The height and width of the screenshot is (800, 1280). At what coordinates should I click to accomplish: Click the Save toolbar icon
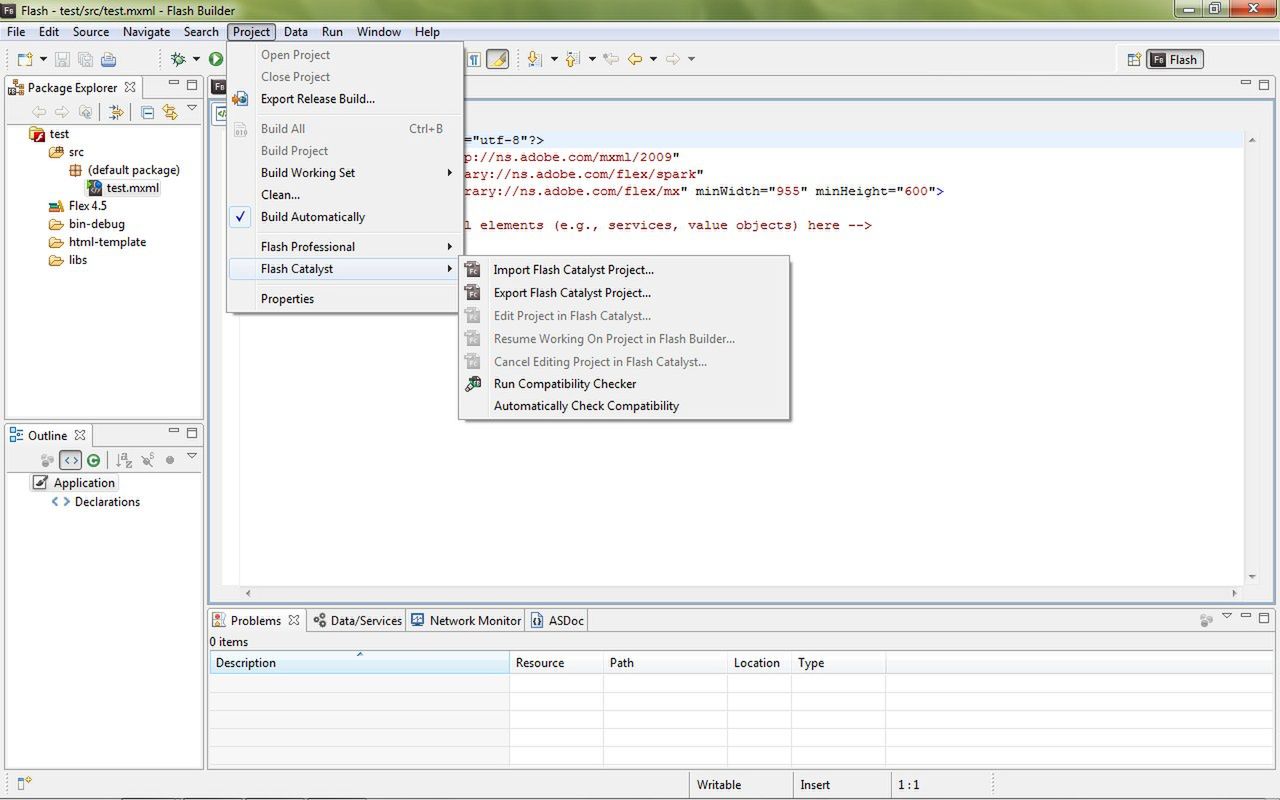point(62,59)
